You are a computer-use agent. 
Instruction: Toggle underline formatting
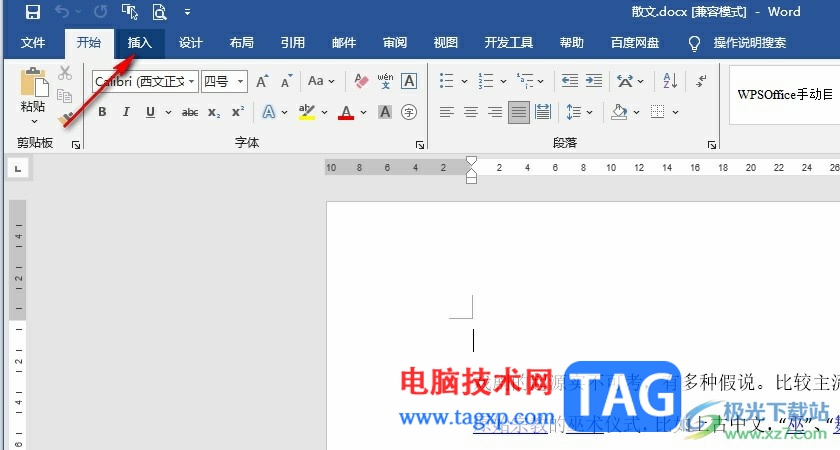[151, 112]
